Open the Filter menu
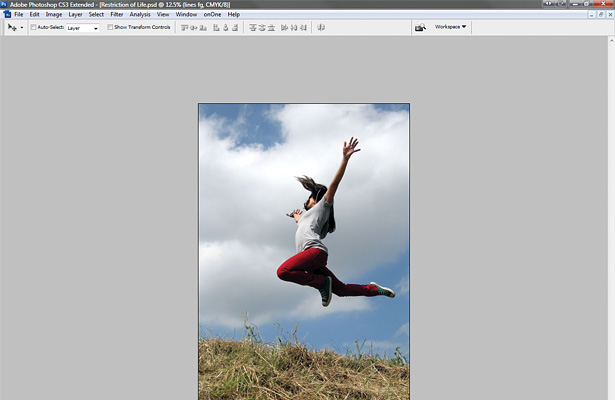The image size is (615, 400). (x=116, y=15)
